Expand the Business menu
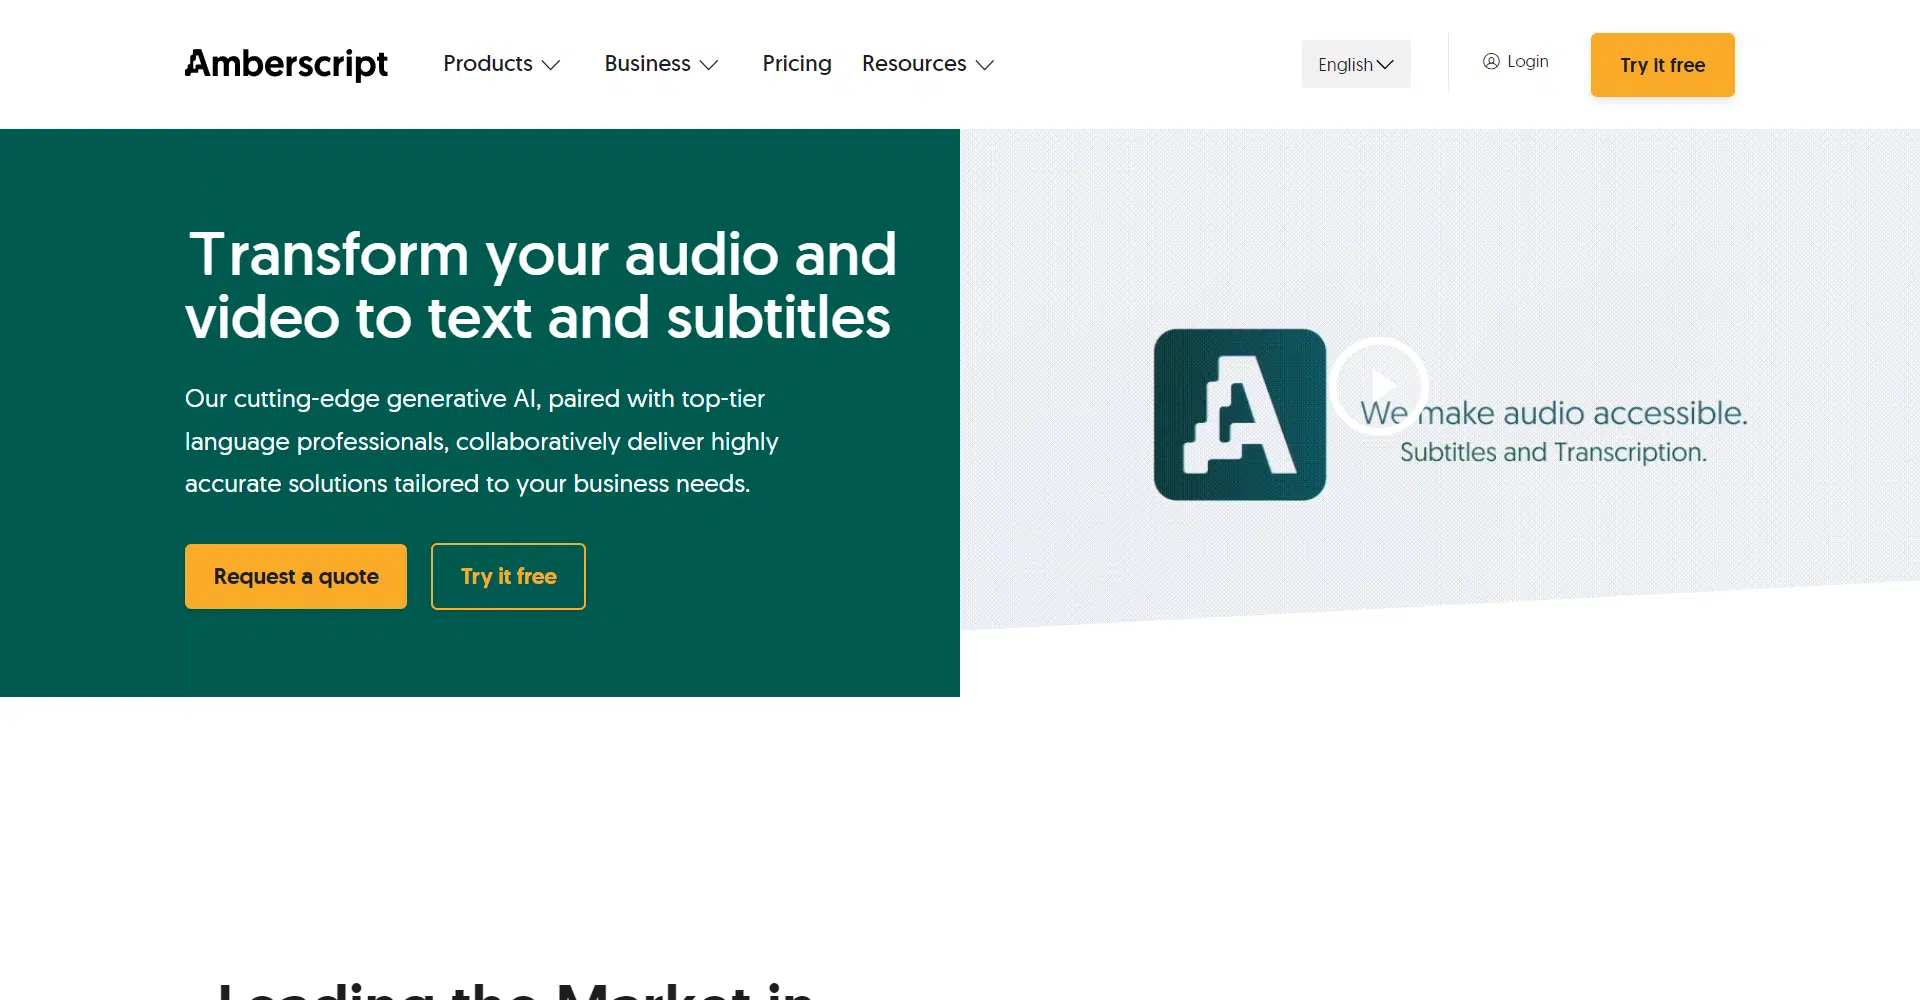The height and width of the screenshot is (1000, 1920). tap(647, 64)
